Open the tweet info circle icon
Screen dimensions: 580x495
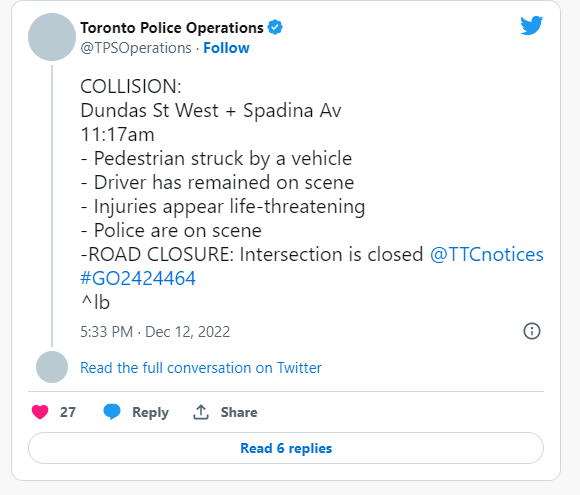532,331
